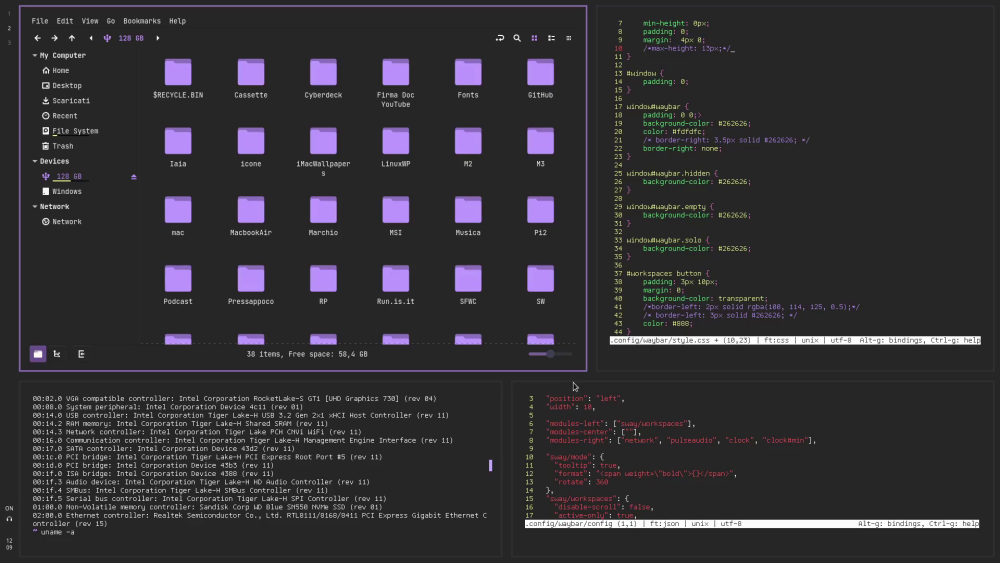Image resolution: width=1000 pixels, height=563 pixels.
Task: Select the MacbookAir folder
Action: tap(251, 217)
